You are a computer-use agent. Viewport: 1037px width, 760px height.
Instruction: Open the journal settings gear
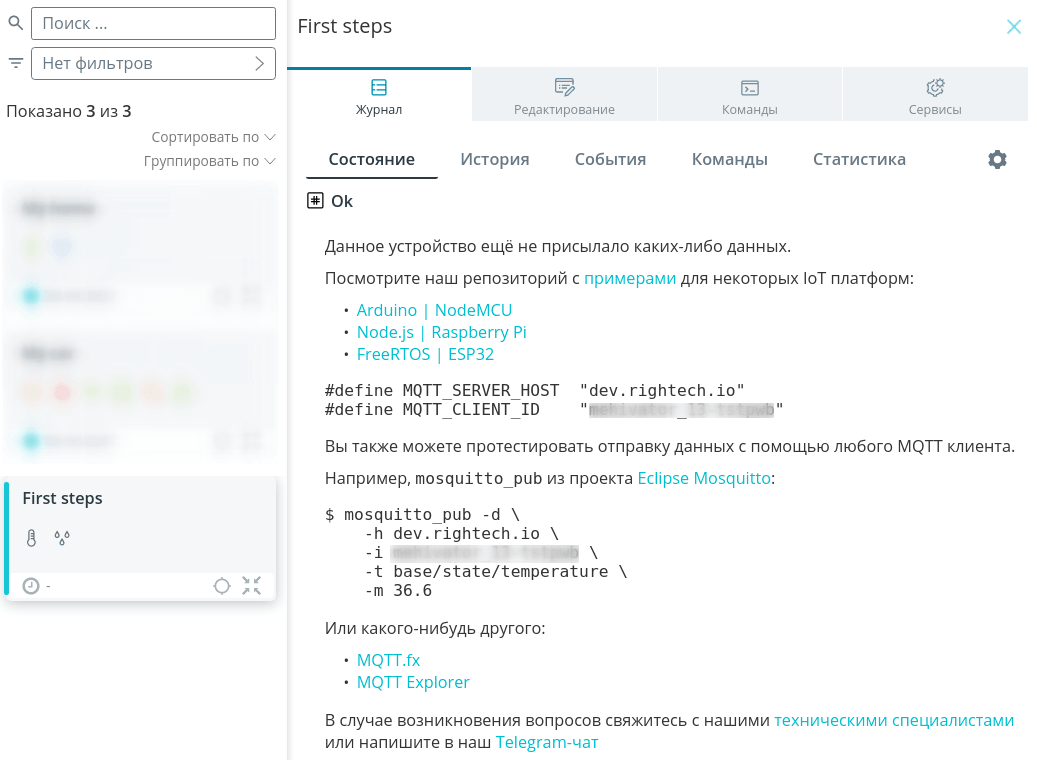[997, 159]
